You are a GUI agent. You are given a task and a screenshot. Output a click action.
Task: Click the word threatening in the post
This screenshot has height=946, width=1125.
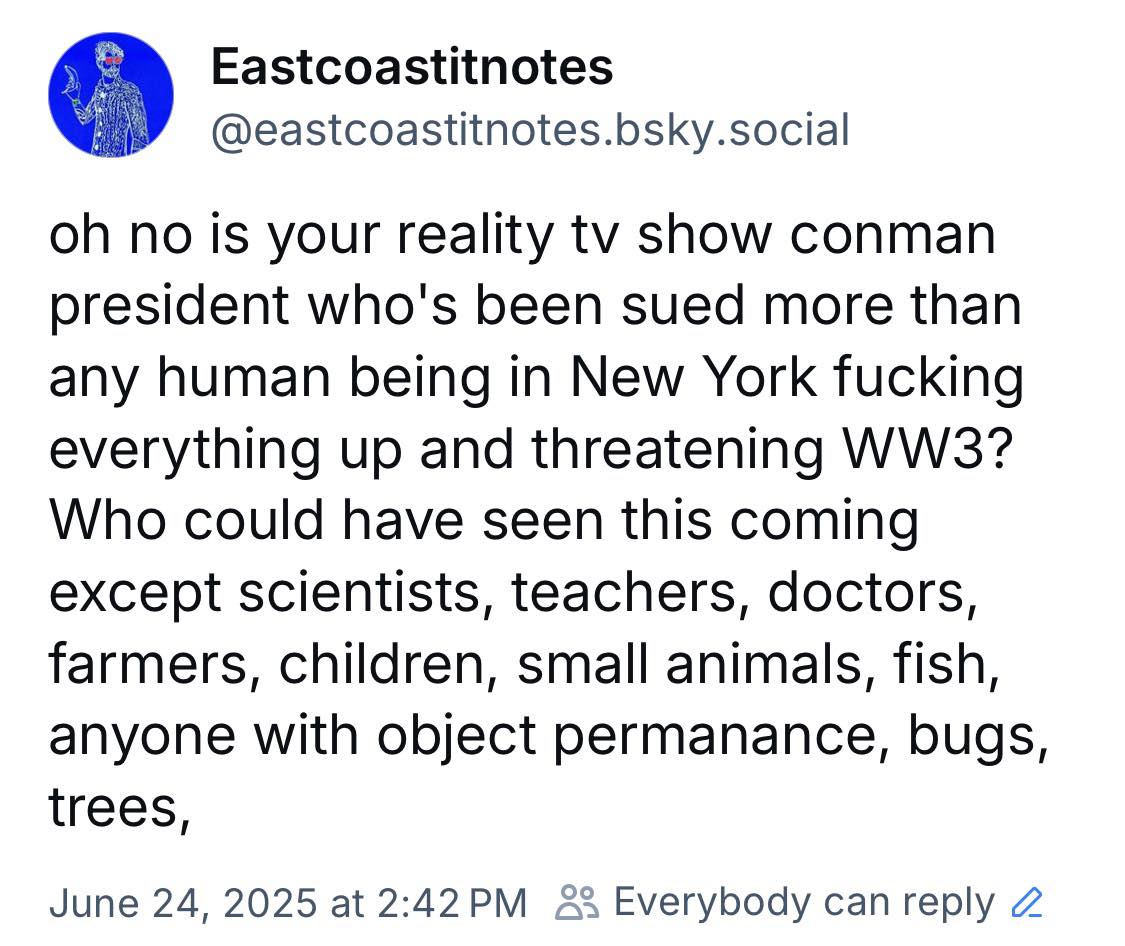677,450
